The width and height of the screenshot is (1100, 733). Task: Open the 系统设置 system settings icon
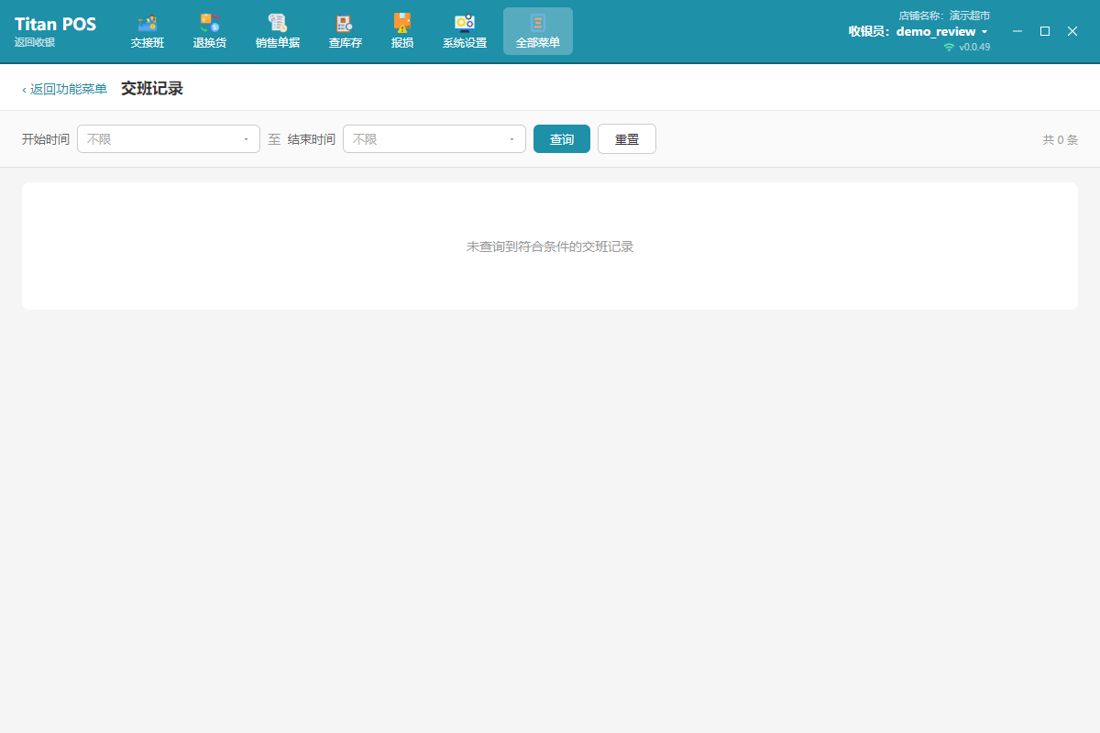464,32
